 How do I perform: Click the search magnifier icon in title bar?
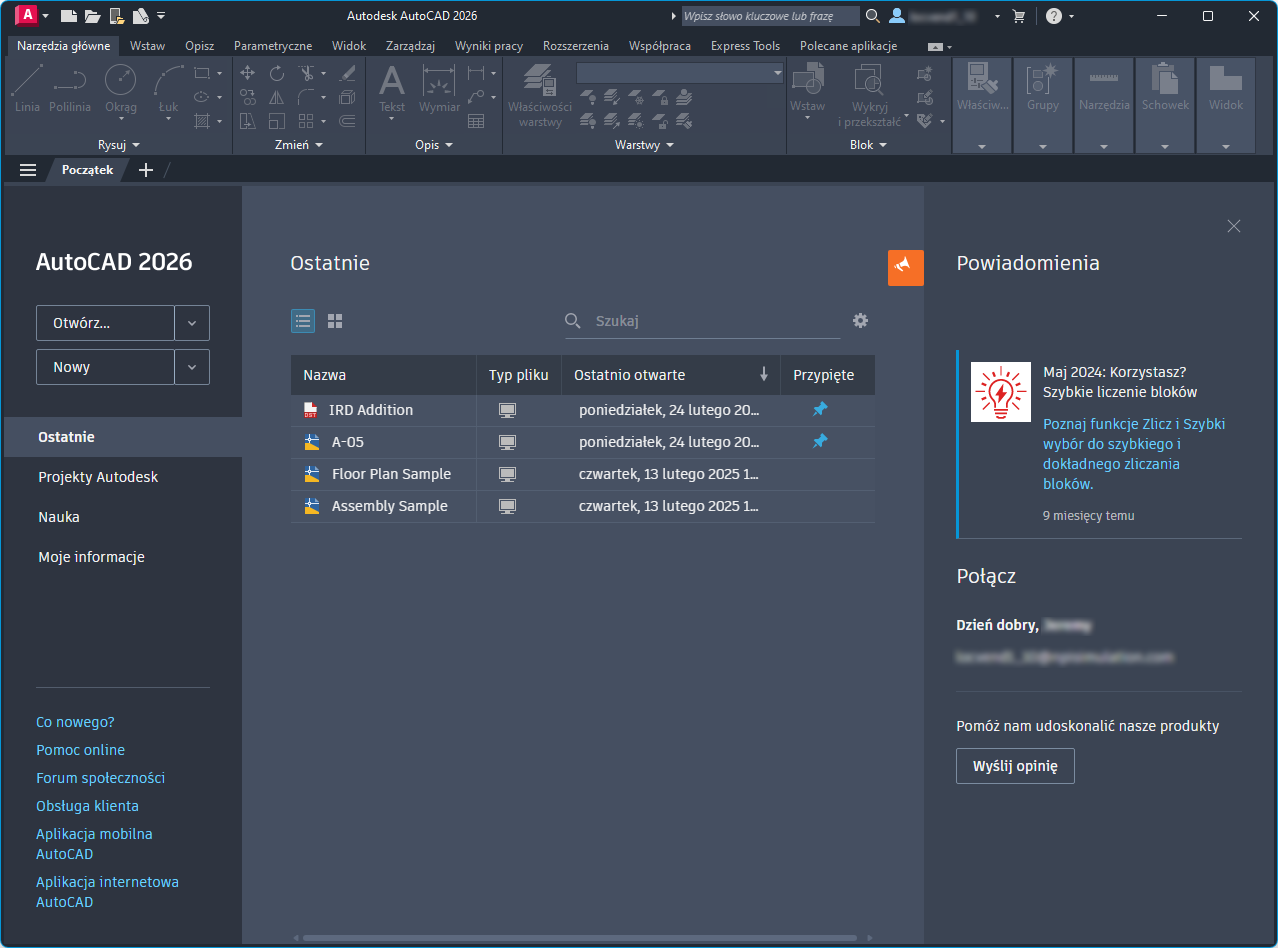tap(872, 16)
